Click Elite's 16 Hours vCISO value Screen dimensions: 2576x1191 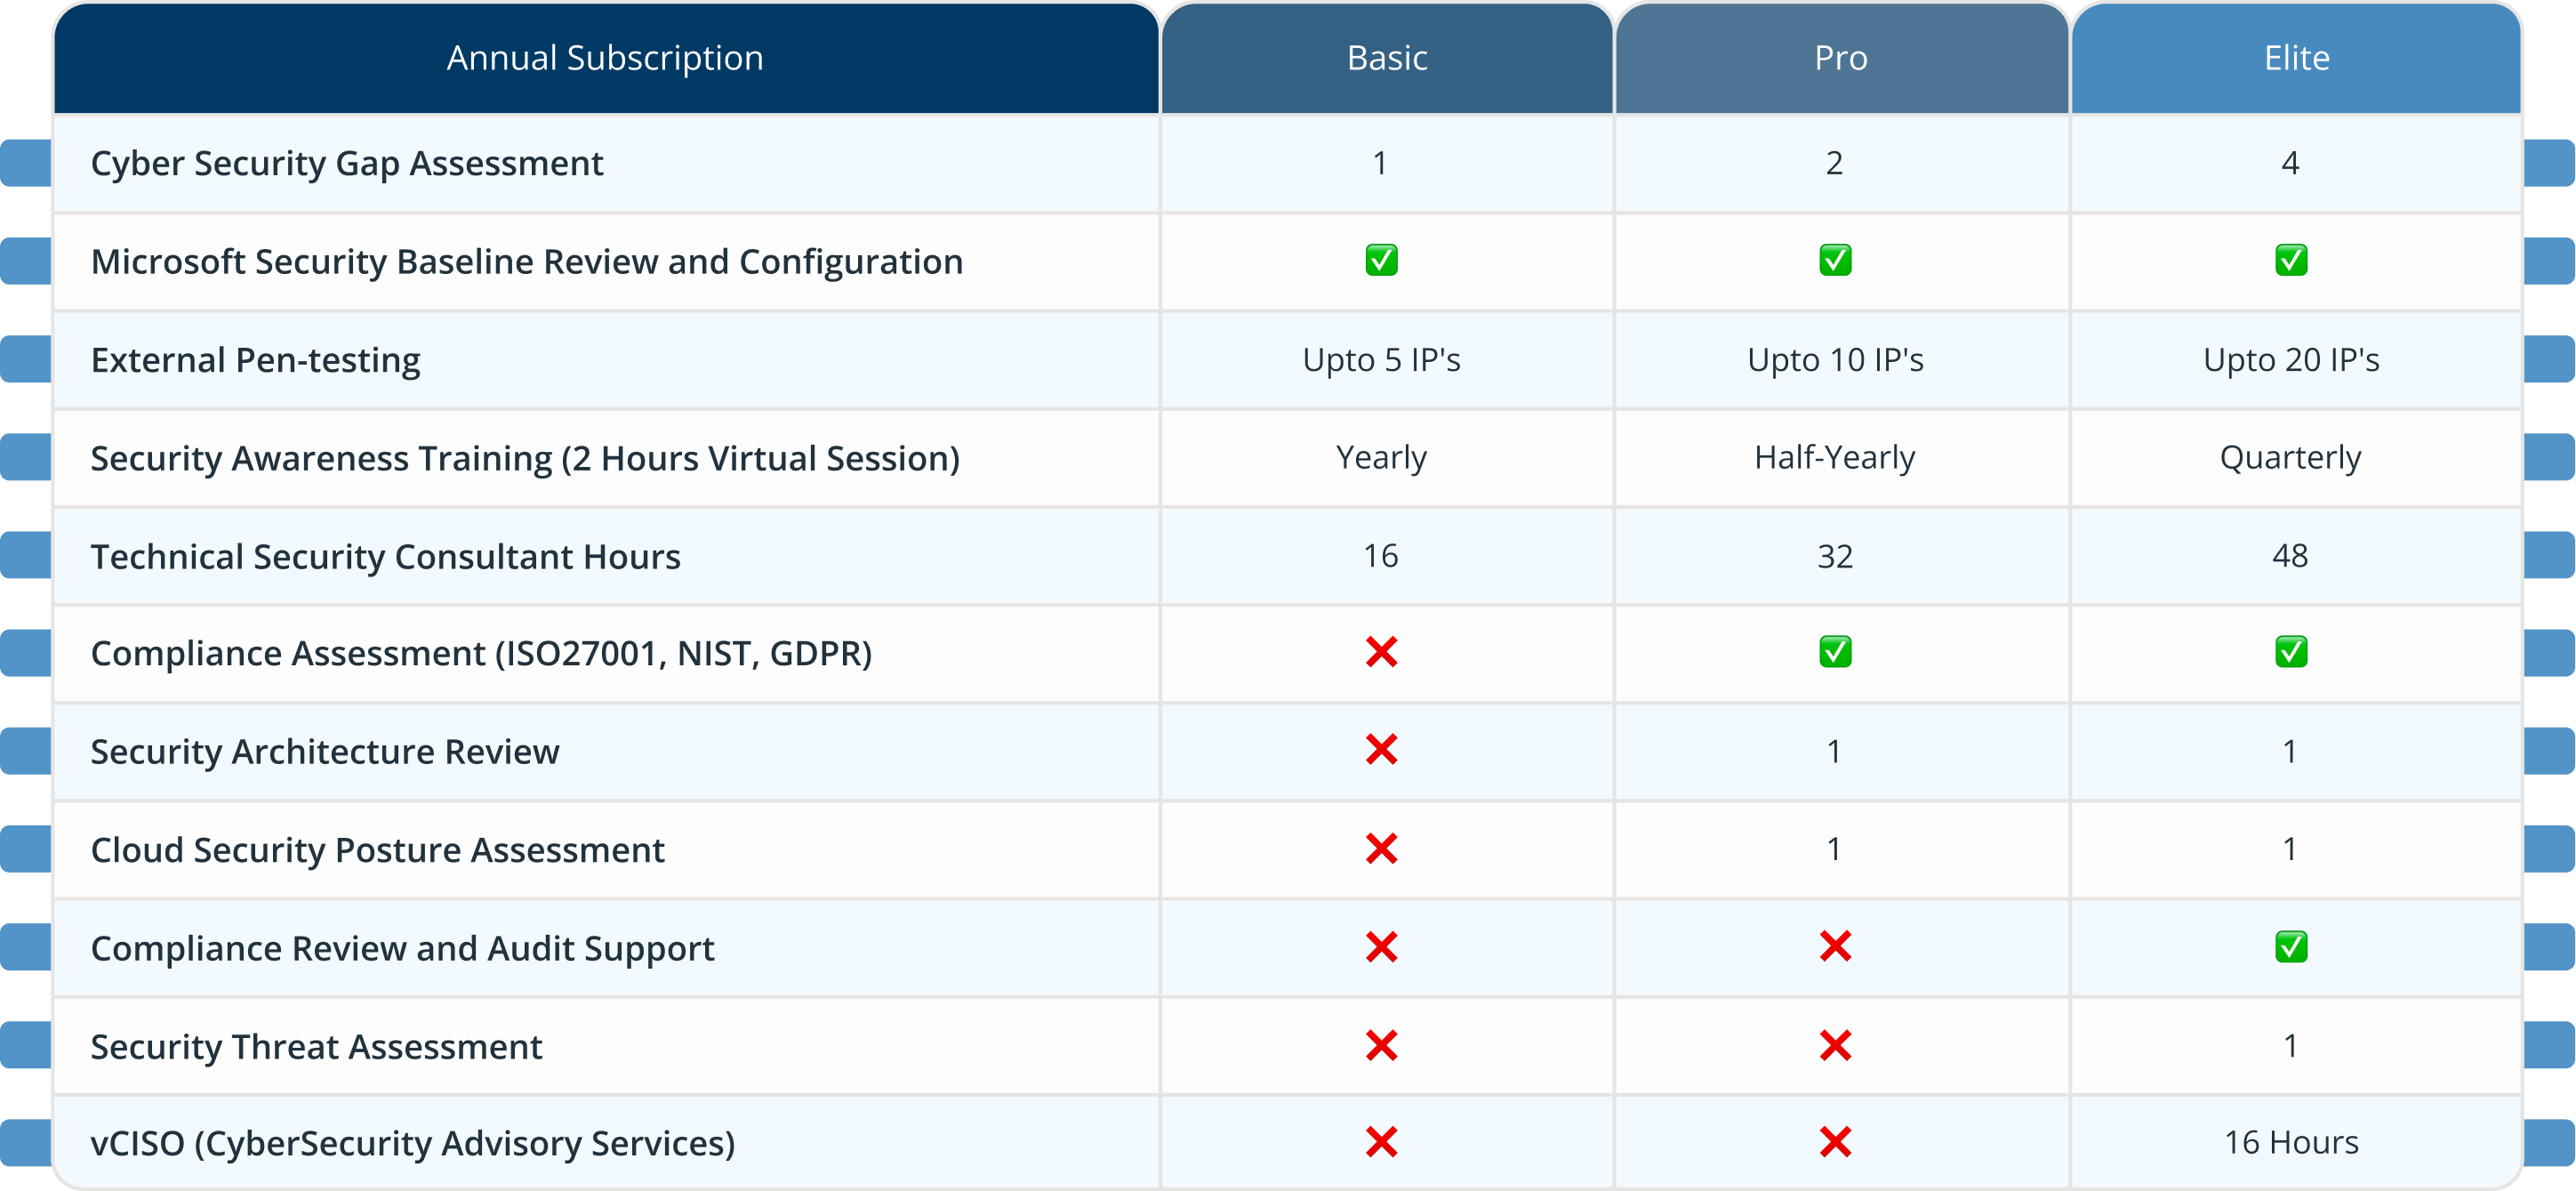click(x=2291, y=1142)
